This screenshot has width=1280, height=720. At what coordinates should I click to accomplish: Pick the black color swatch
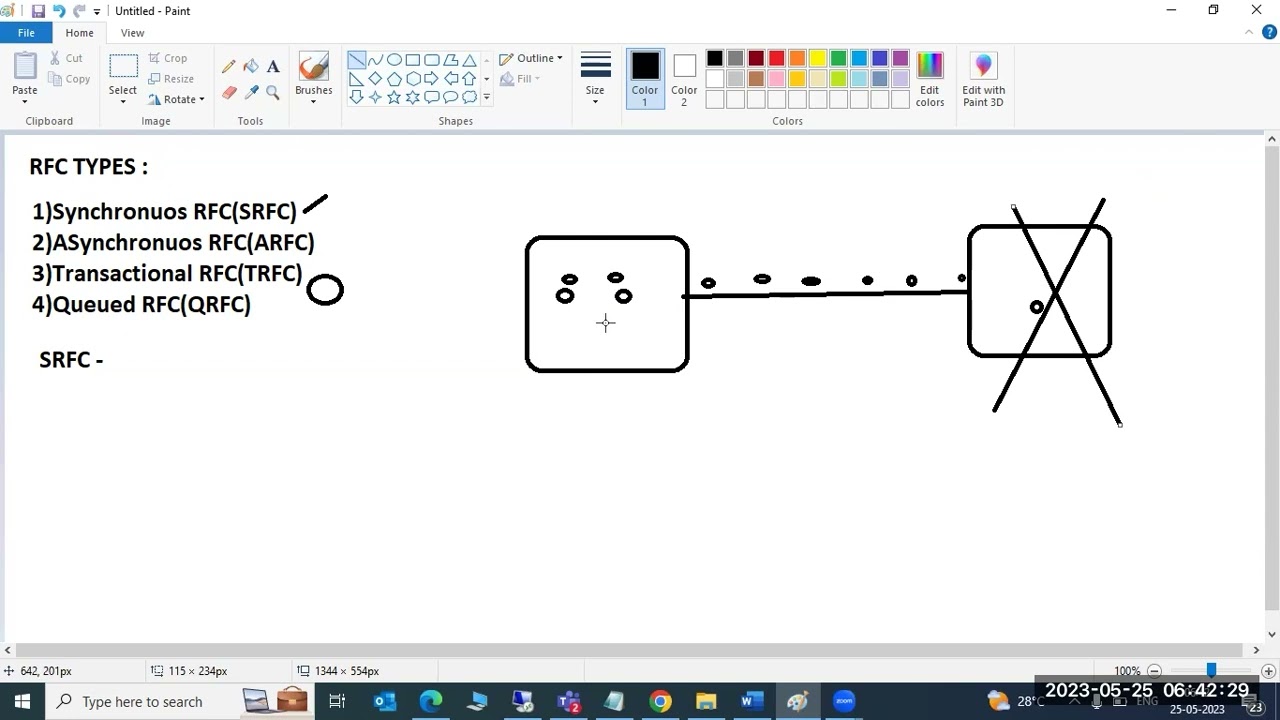(714, 59)
